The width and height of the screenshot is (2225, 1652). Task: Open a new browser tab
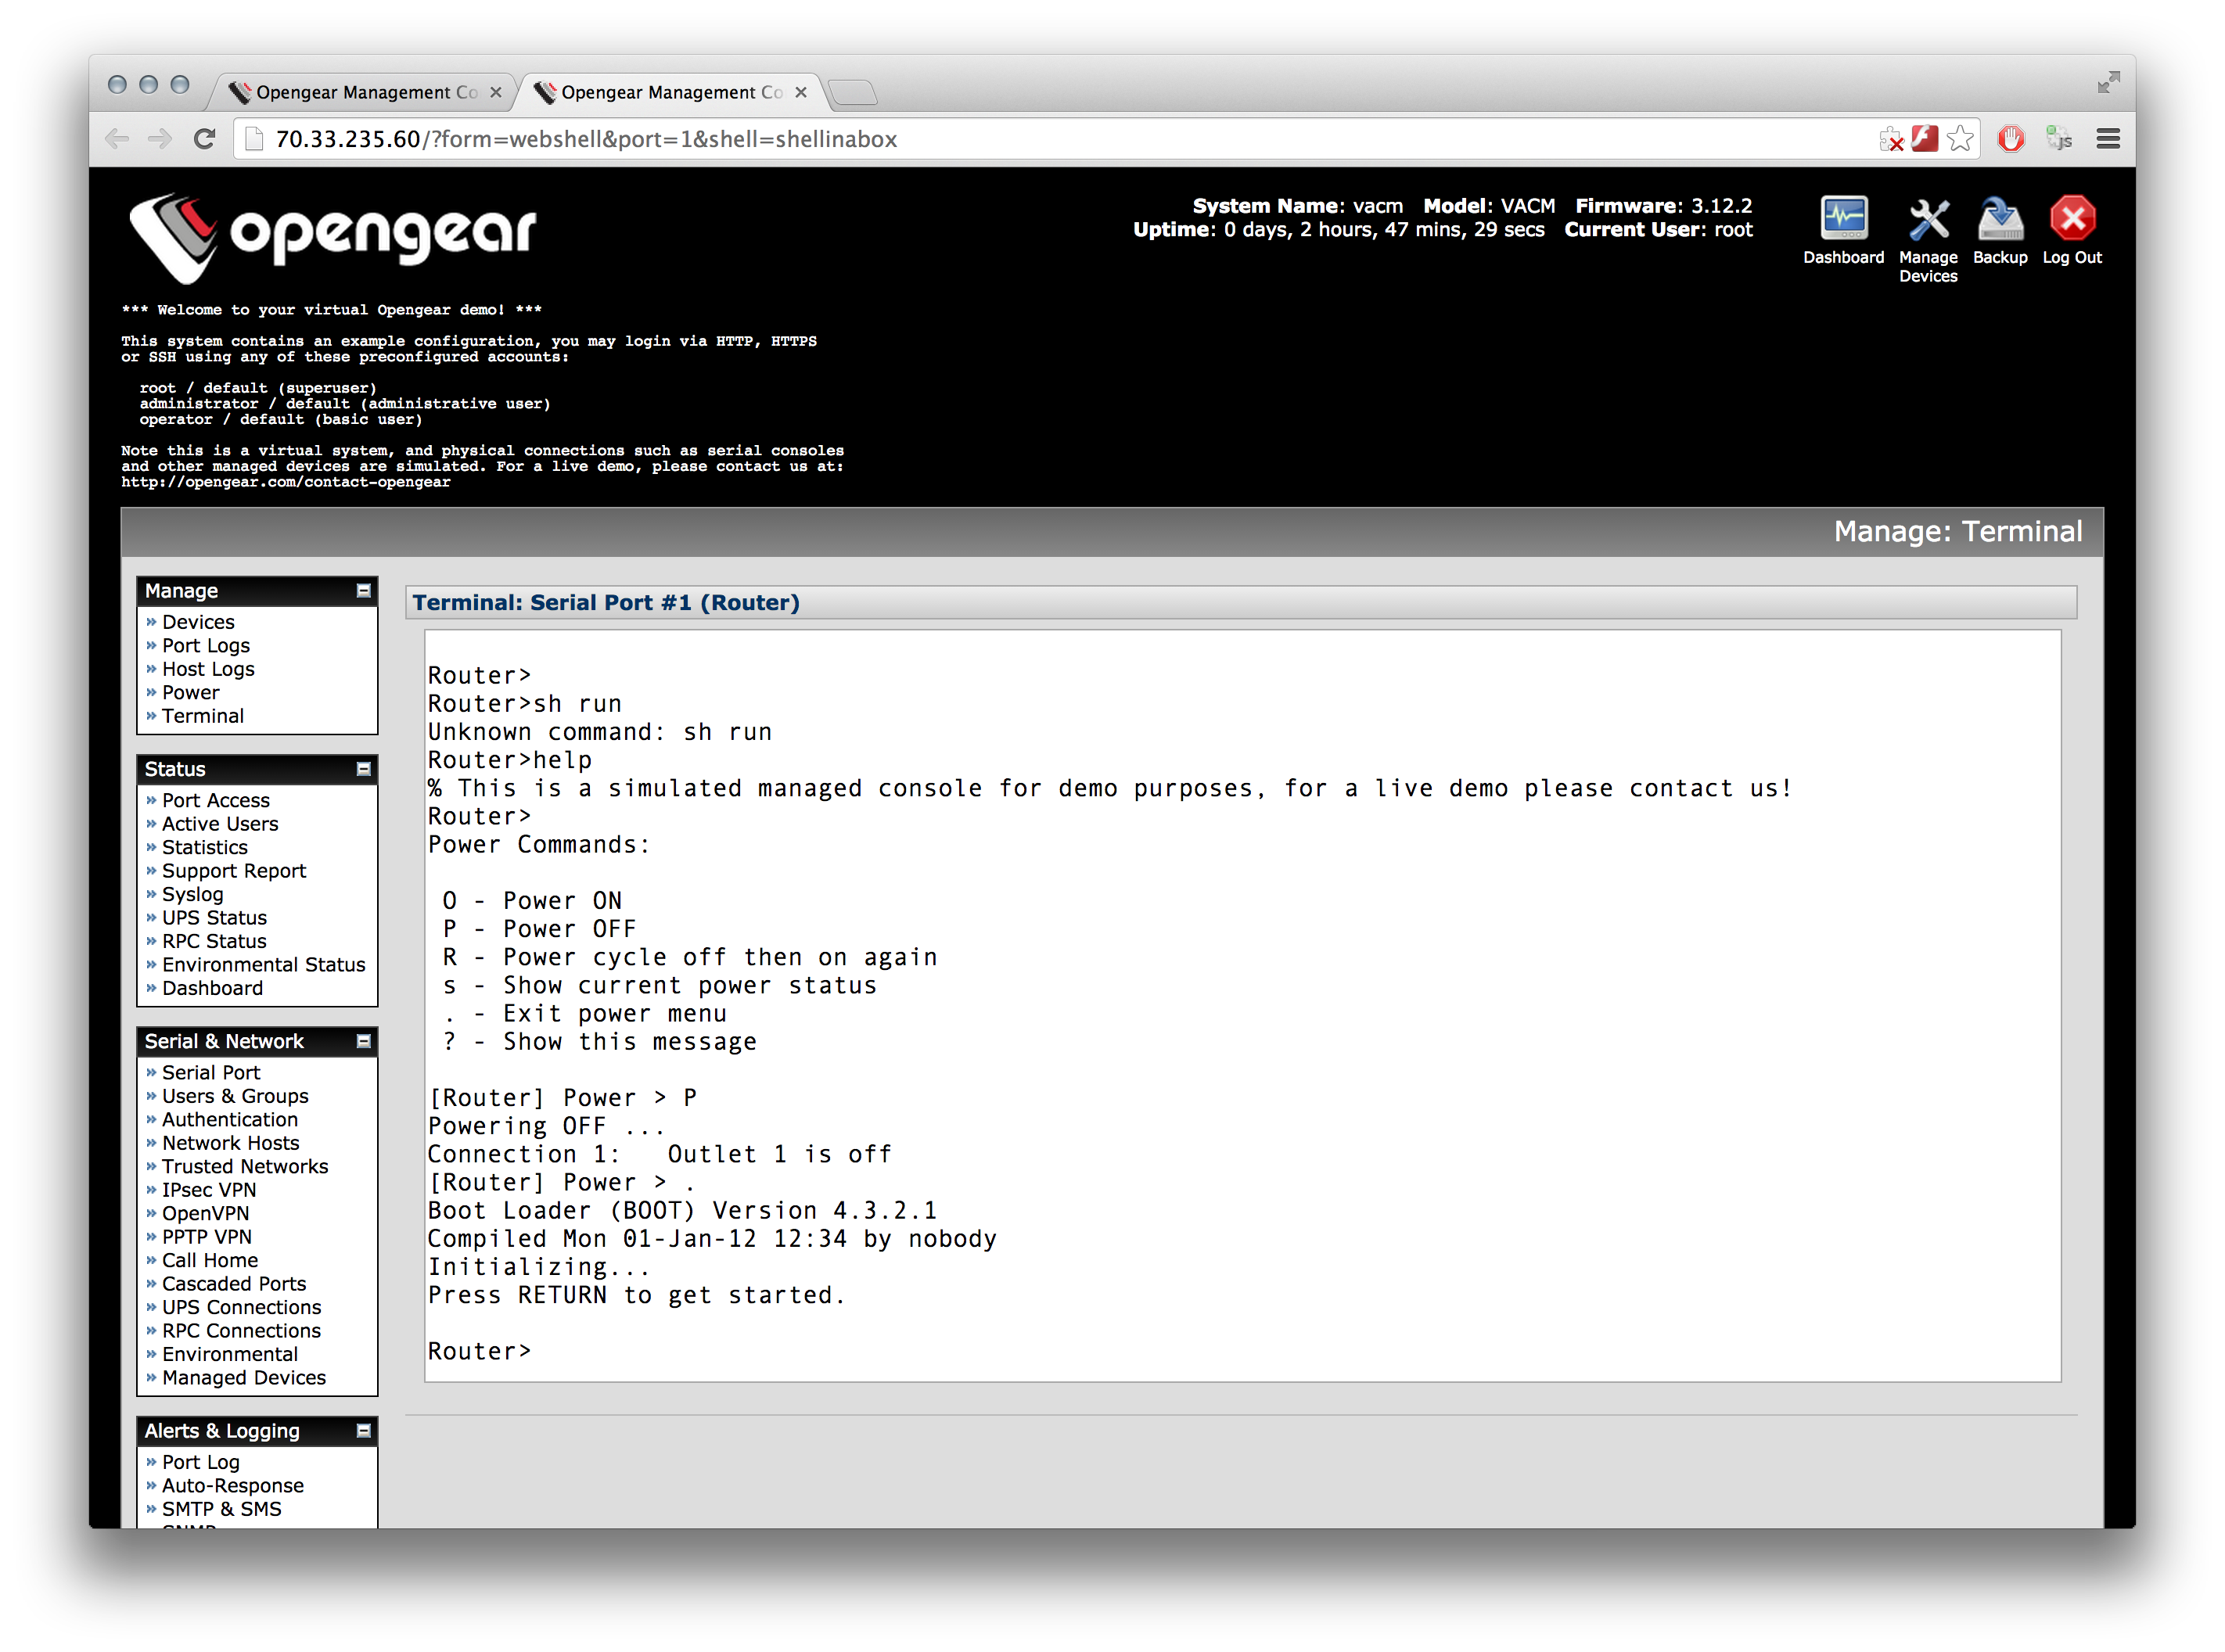coord(853,93)
